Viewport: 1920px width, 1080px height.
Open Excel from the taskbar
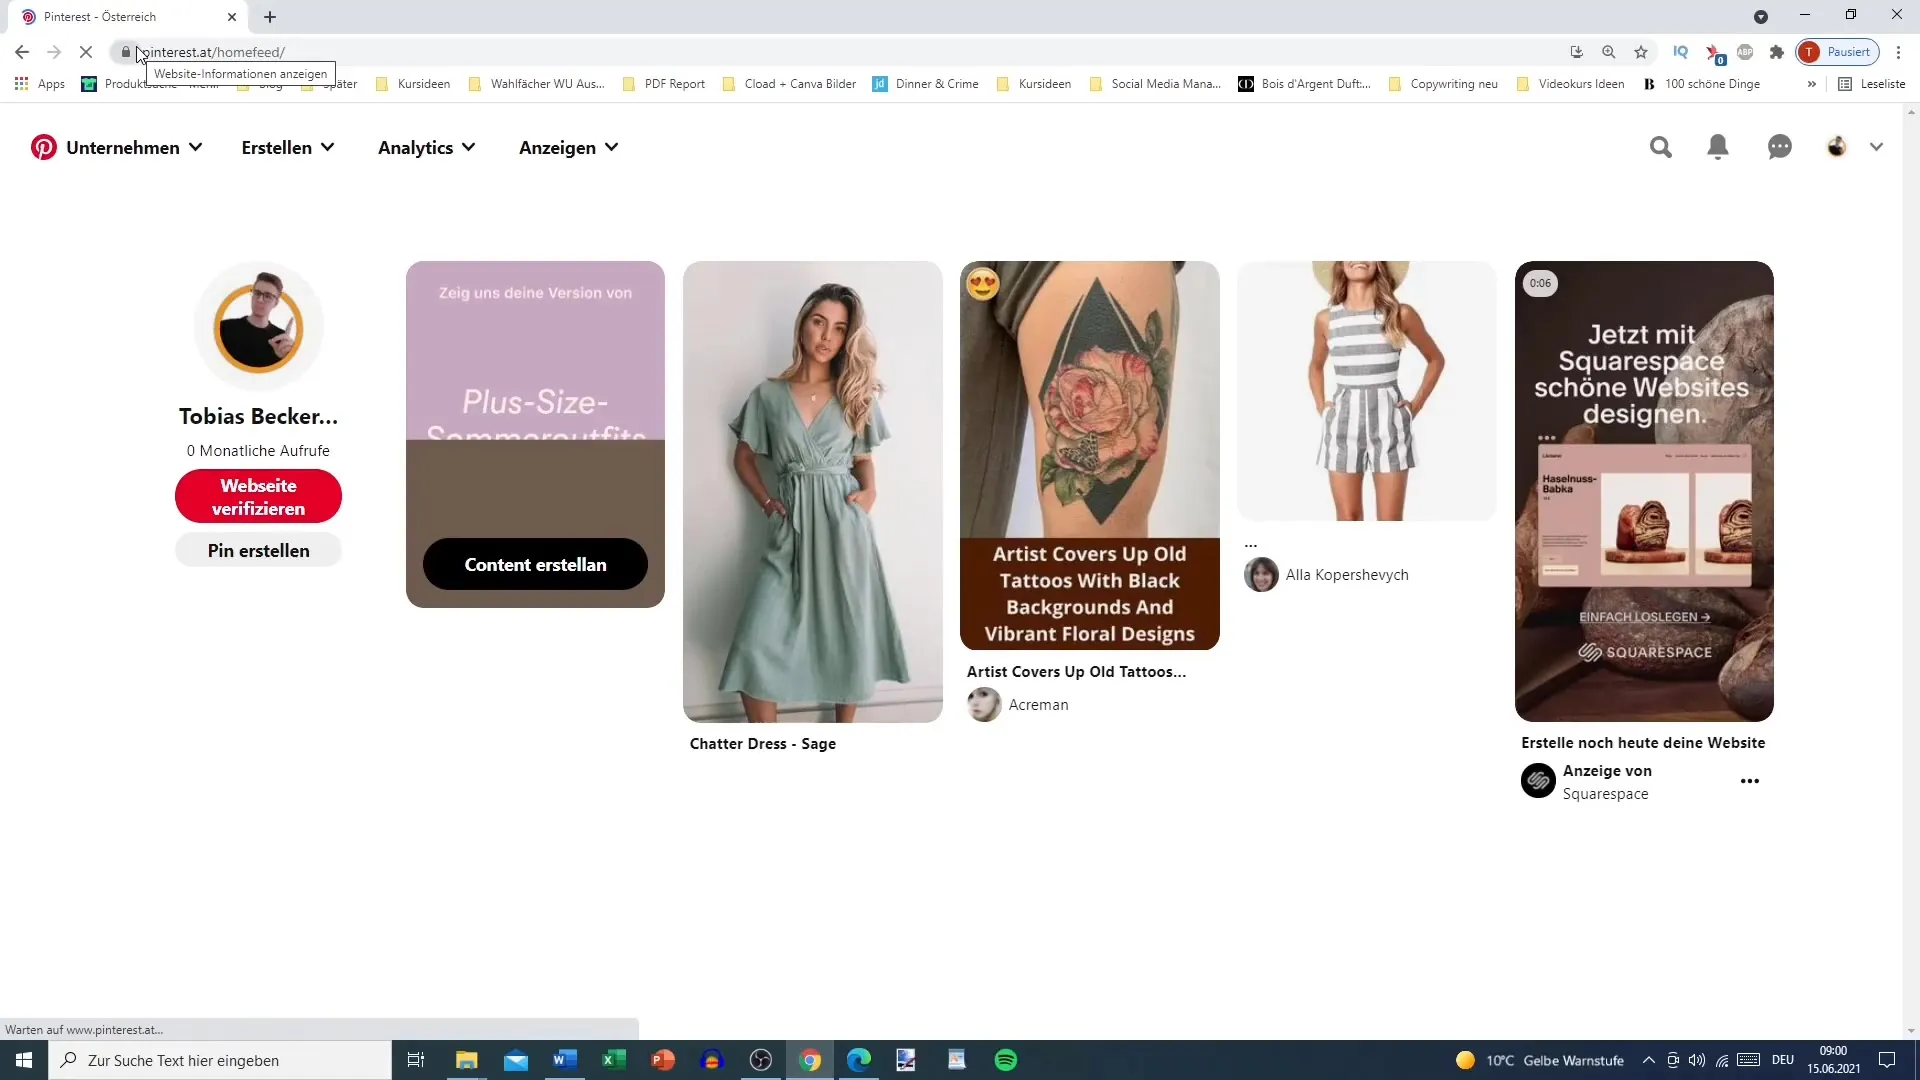point(614,1060)
